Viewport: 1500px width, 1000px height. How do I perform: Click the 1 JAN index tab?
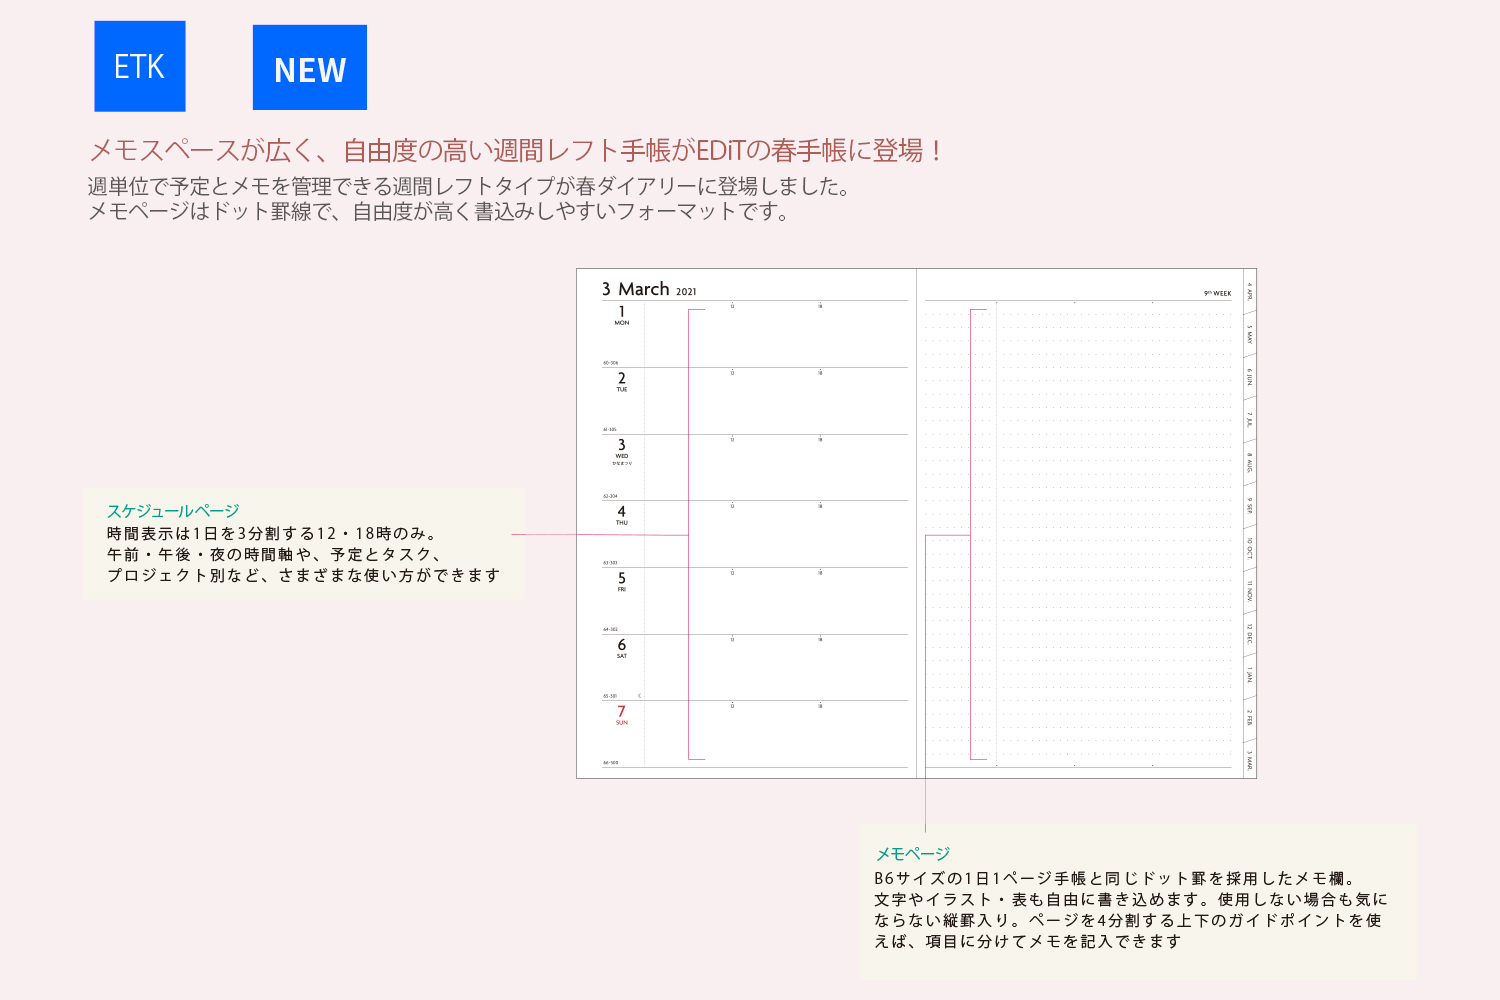[1250, 676]
